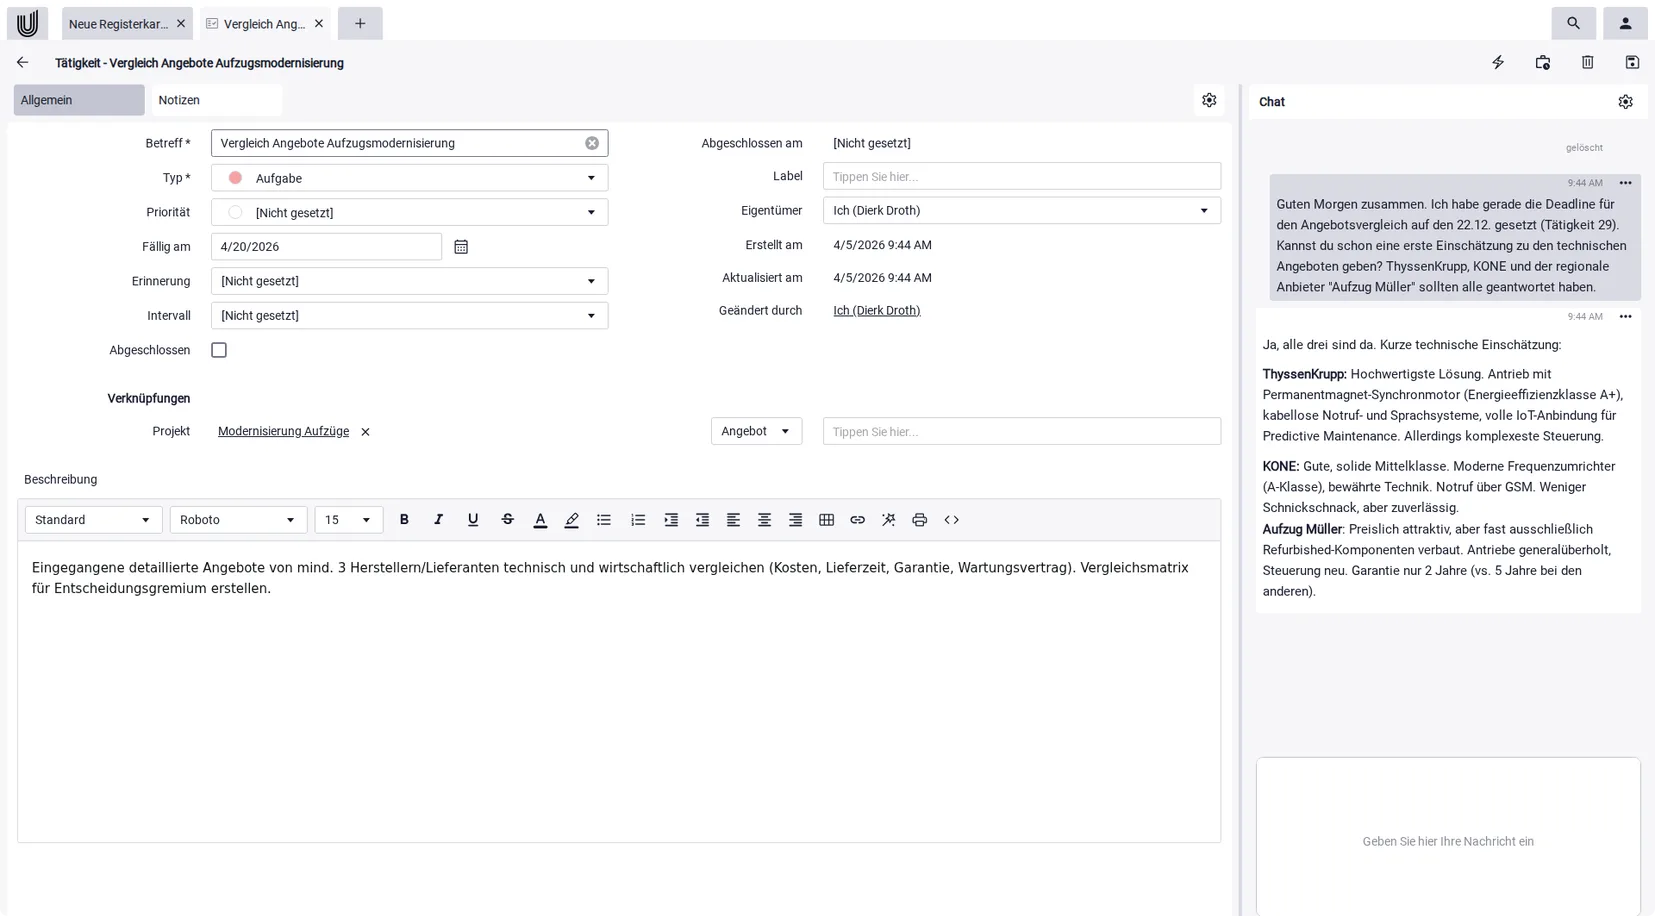1655x916 pixels.
Task: Pick the font color tool
Action: (x=540, y=520)
